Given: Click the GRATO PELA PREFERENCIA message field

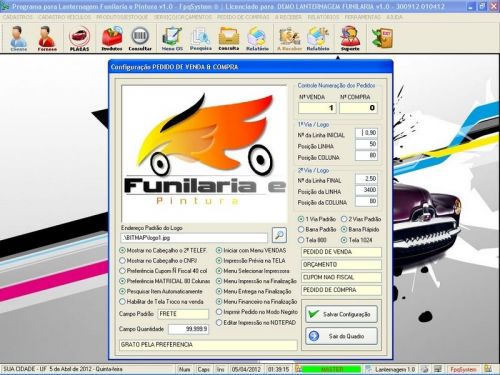Looking at the screenshot, I should pos(208,345).
